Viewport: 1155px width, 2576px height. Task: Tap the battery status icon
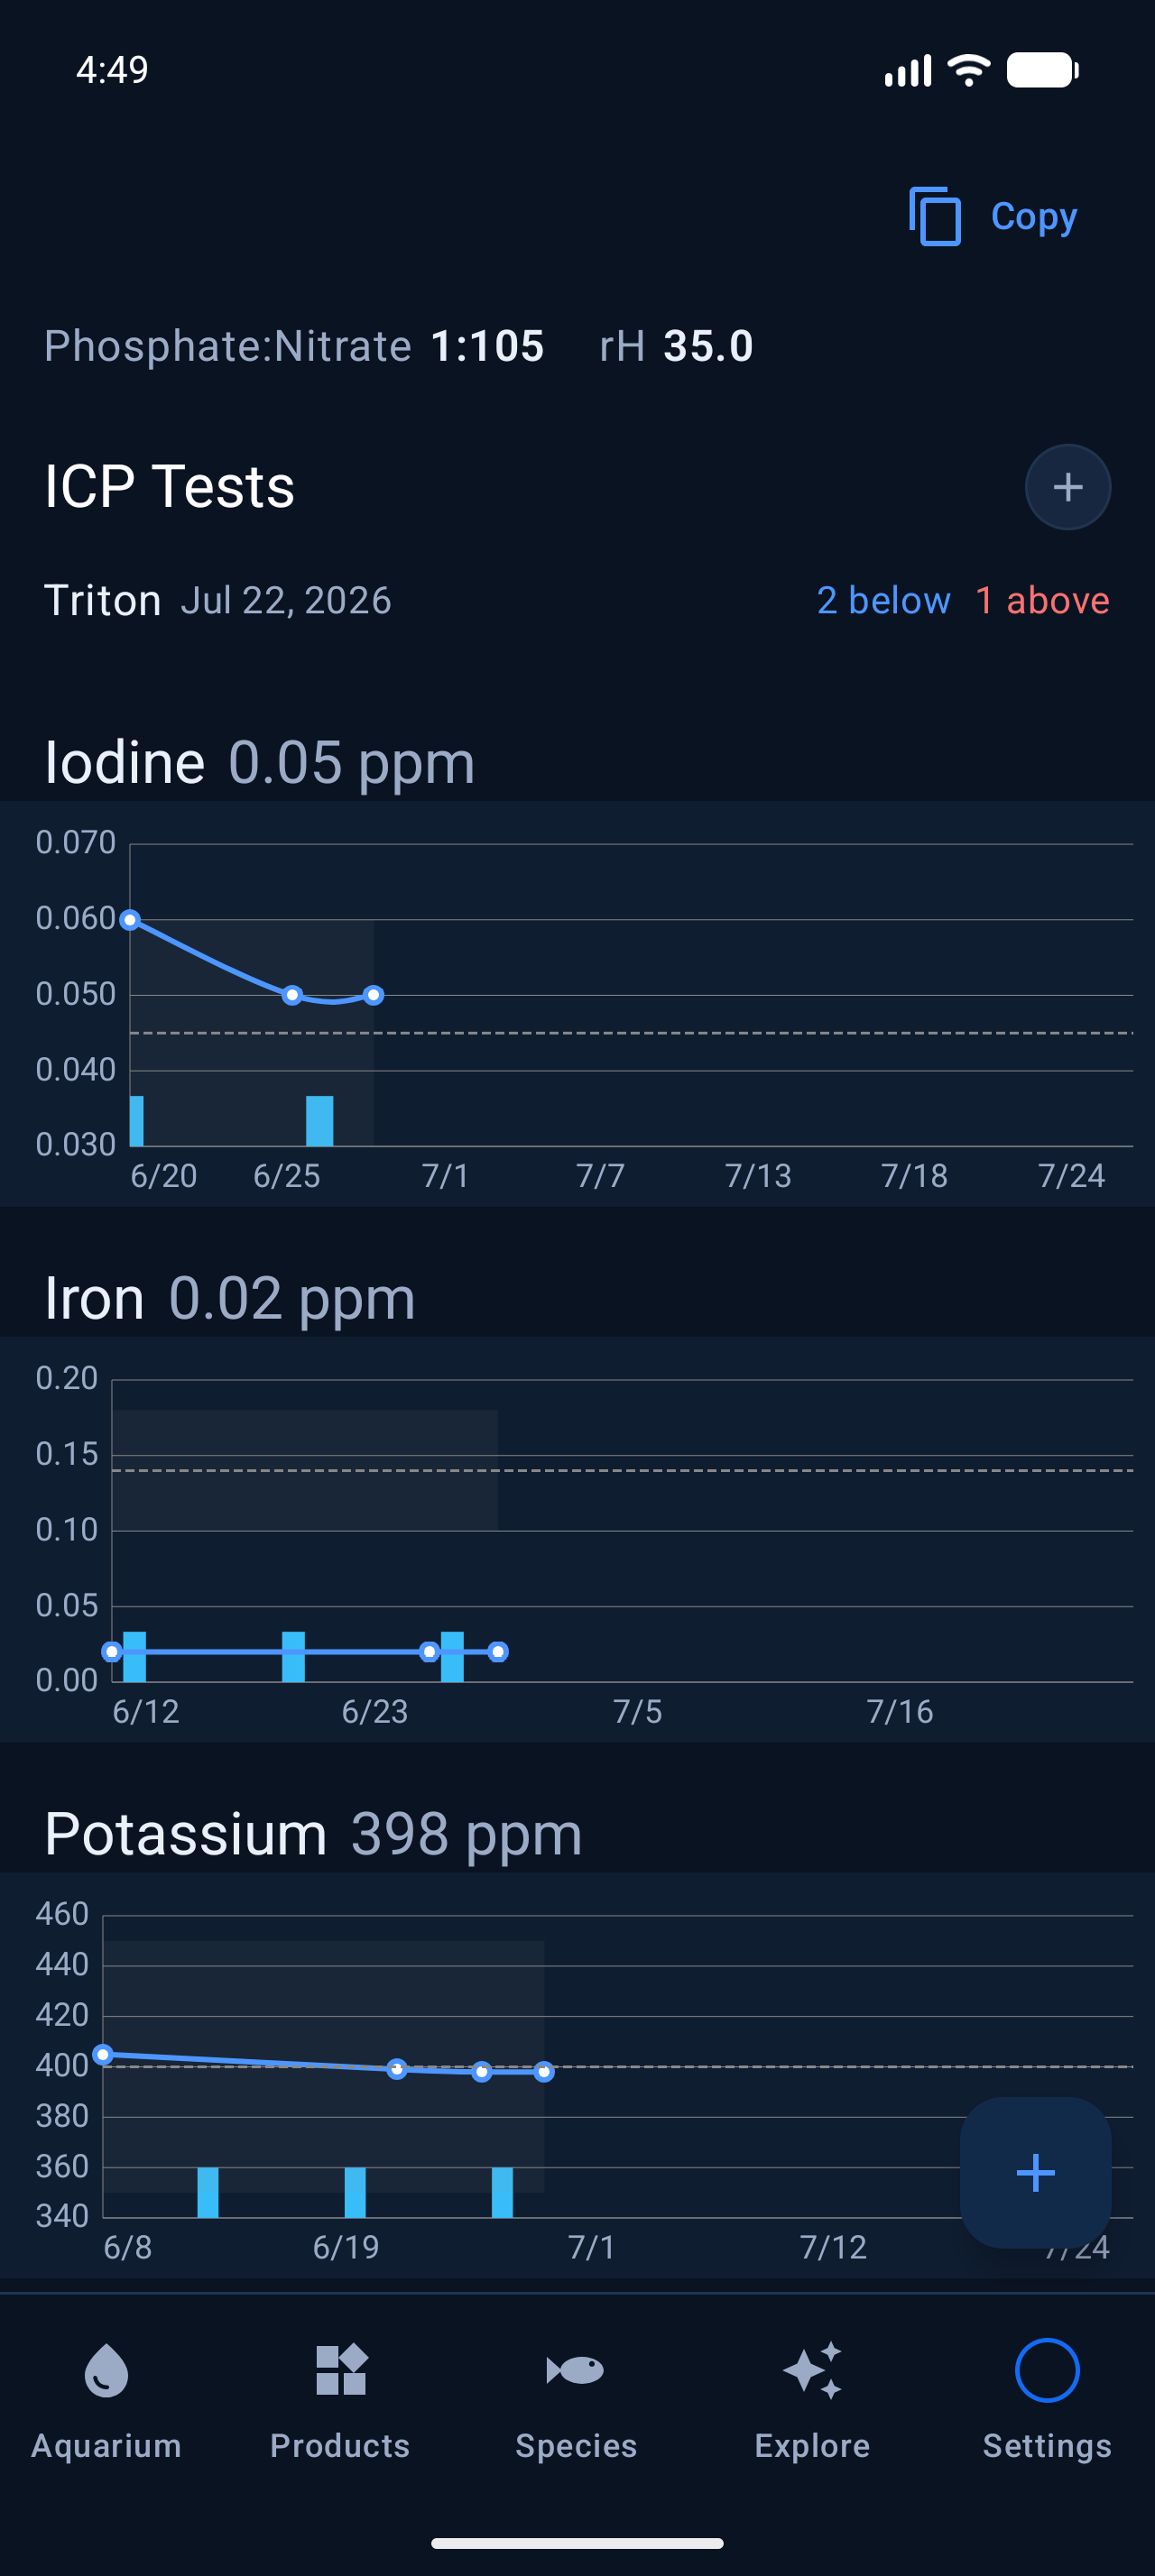coord(1042,70)
